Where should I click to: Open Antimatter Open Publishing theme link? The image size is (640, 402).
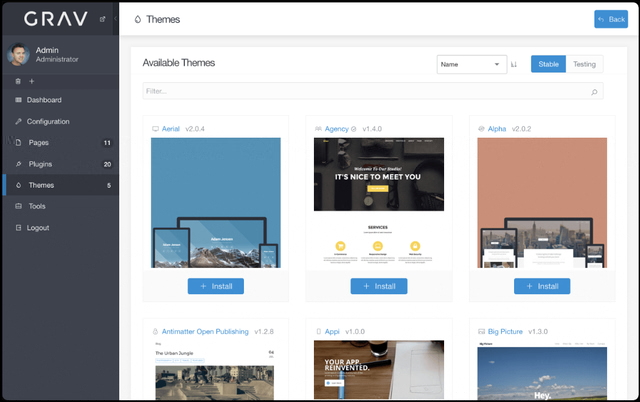(205, 331)
